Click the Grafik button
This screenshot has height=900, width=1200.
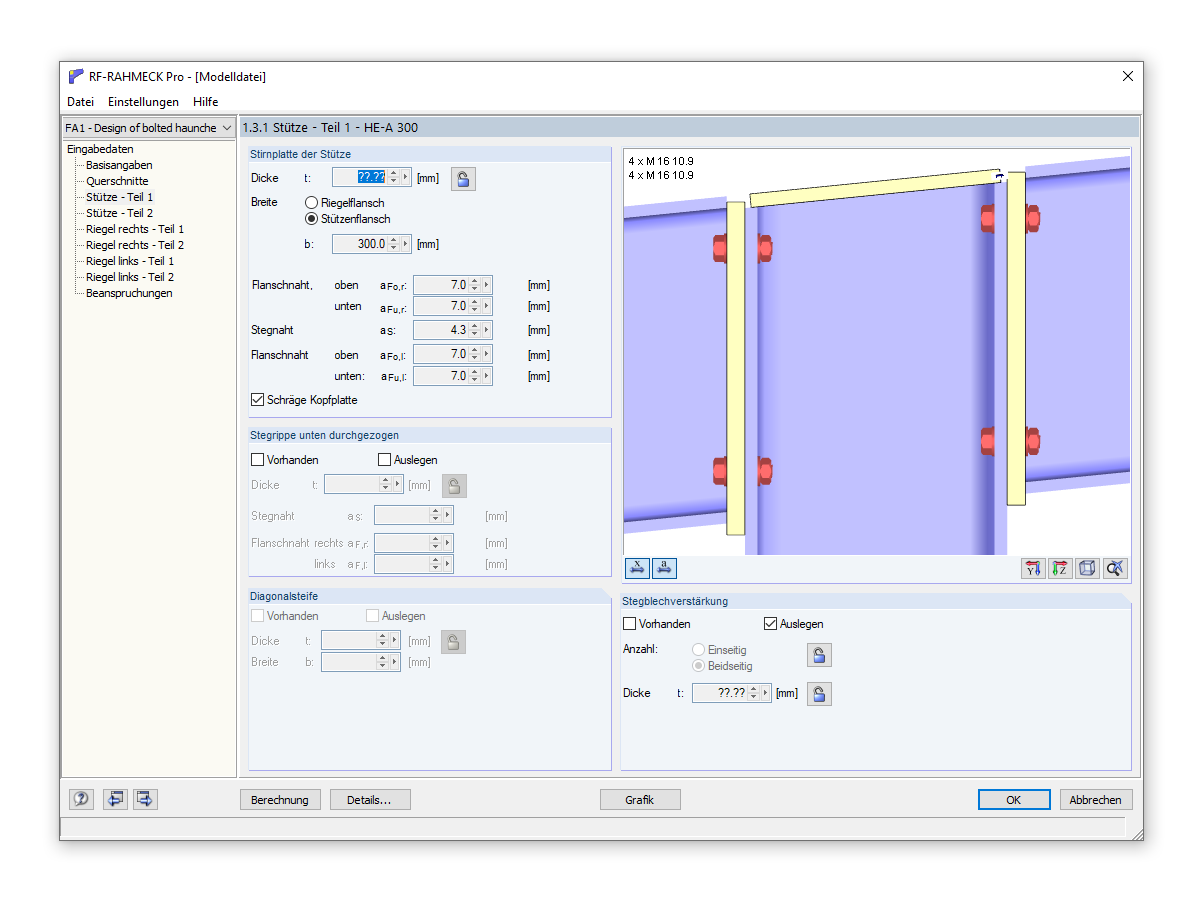(640, 800)
